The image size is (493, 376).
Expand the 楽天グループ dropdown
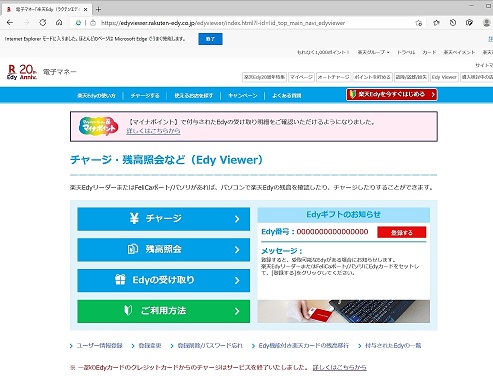click(373, 52)
